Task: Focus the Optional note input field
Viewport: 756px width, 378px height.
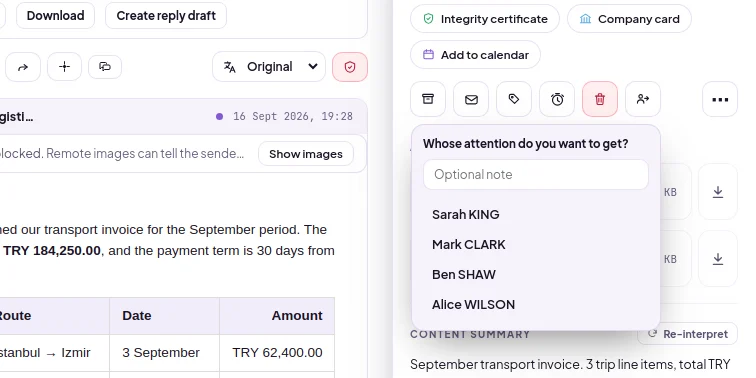Action: point(536,175)
